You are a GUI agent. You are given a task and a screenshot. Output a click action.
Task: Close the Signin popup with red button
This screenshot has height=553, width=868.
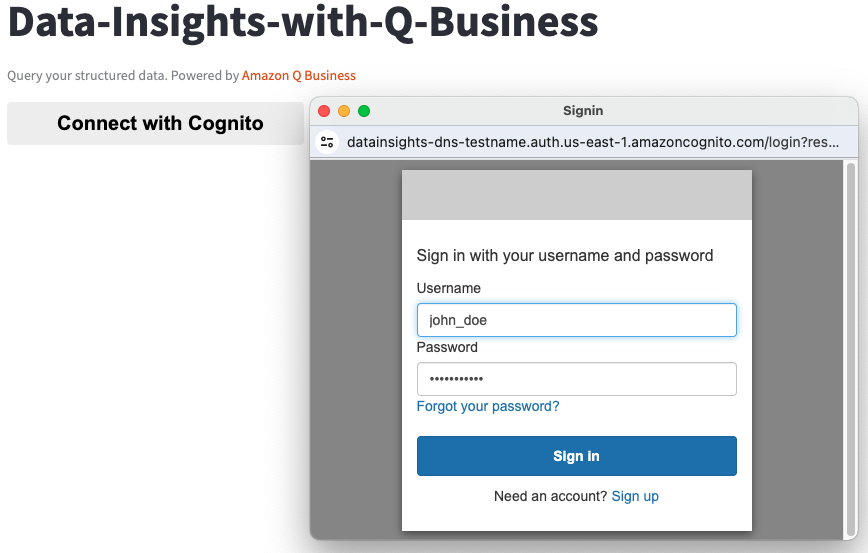[324, 111]
